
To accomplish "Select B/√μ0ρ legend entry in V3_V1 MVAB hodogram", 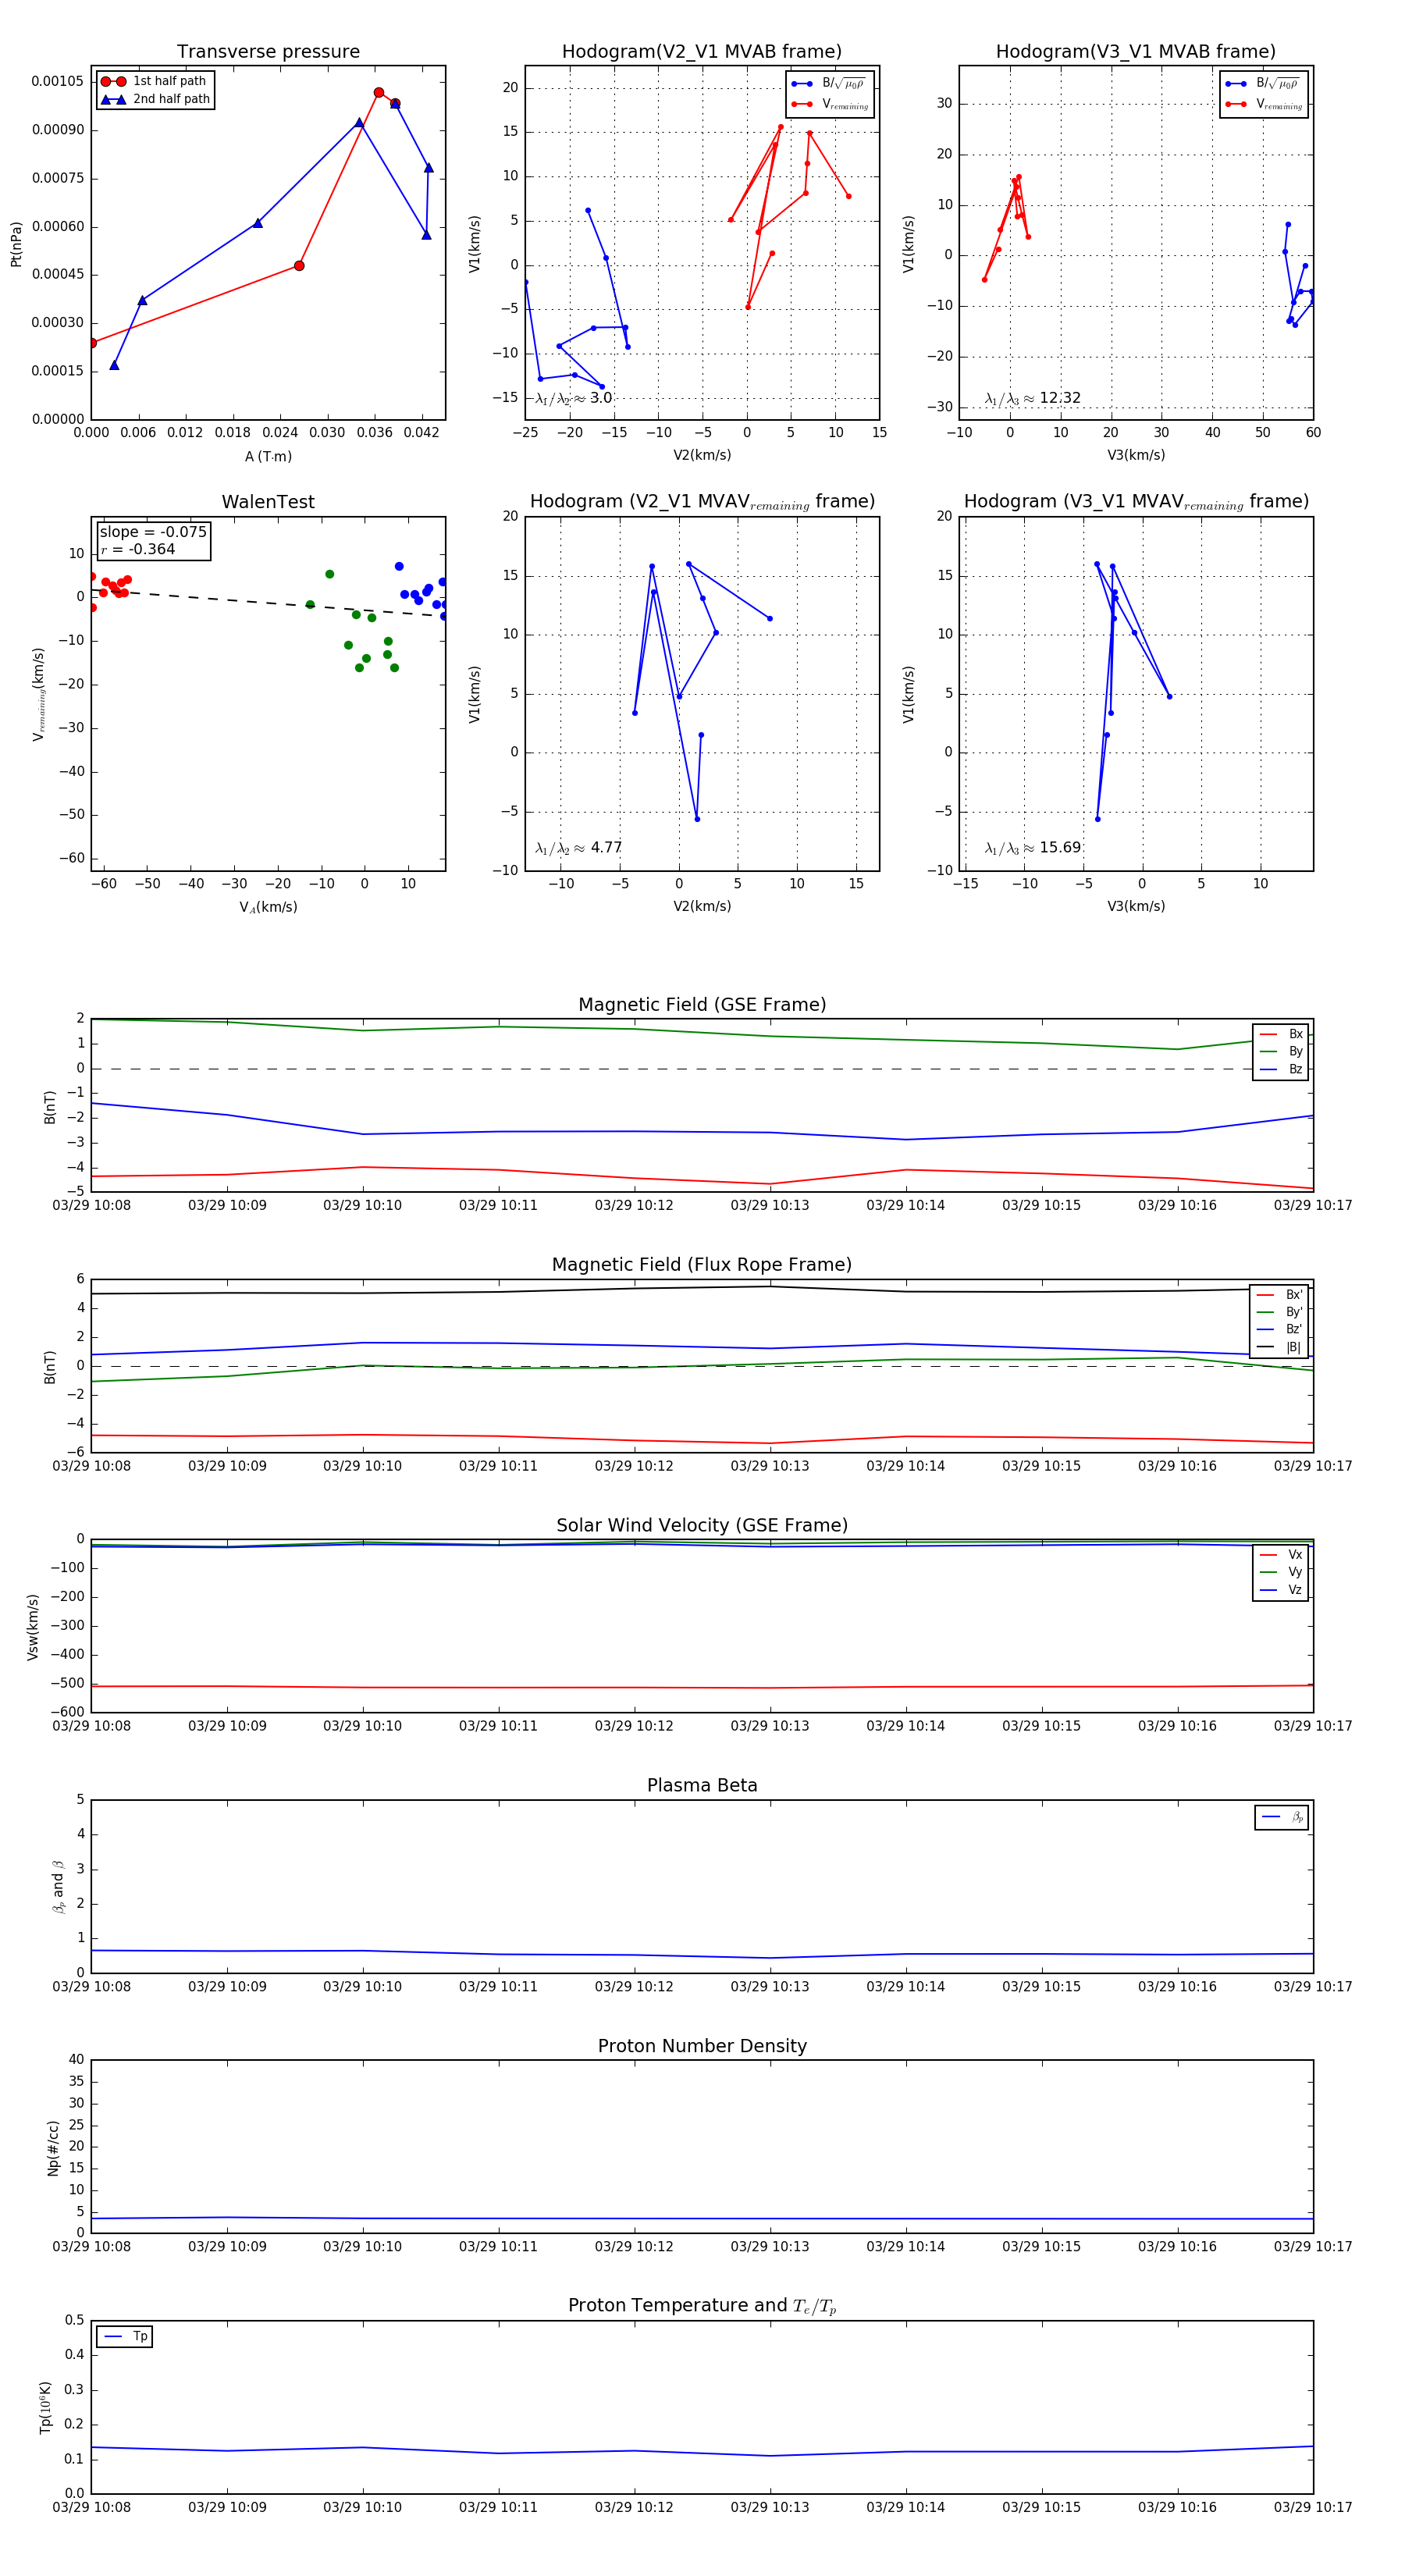I will pyautogui.click(x=1264, y=84).
